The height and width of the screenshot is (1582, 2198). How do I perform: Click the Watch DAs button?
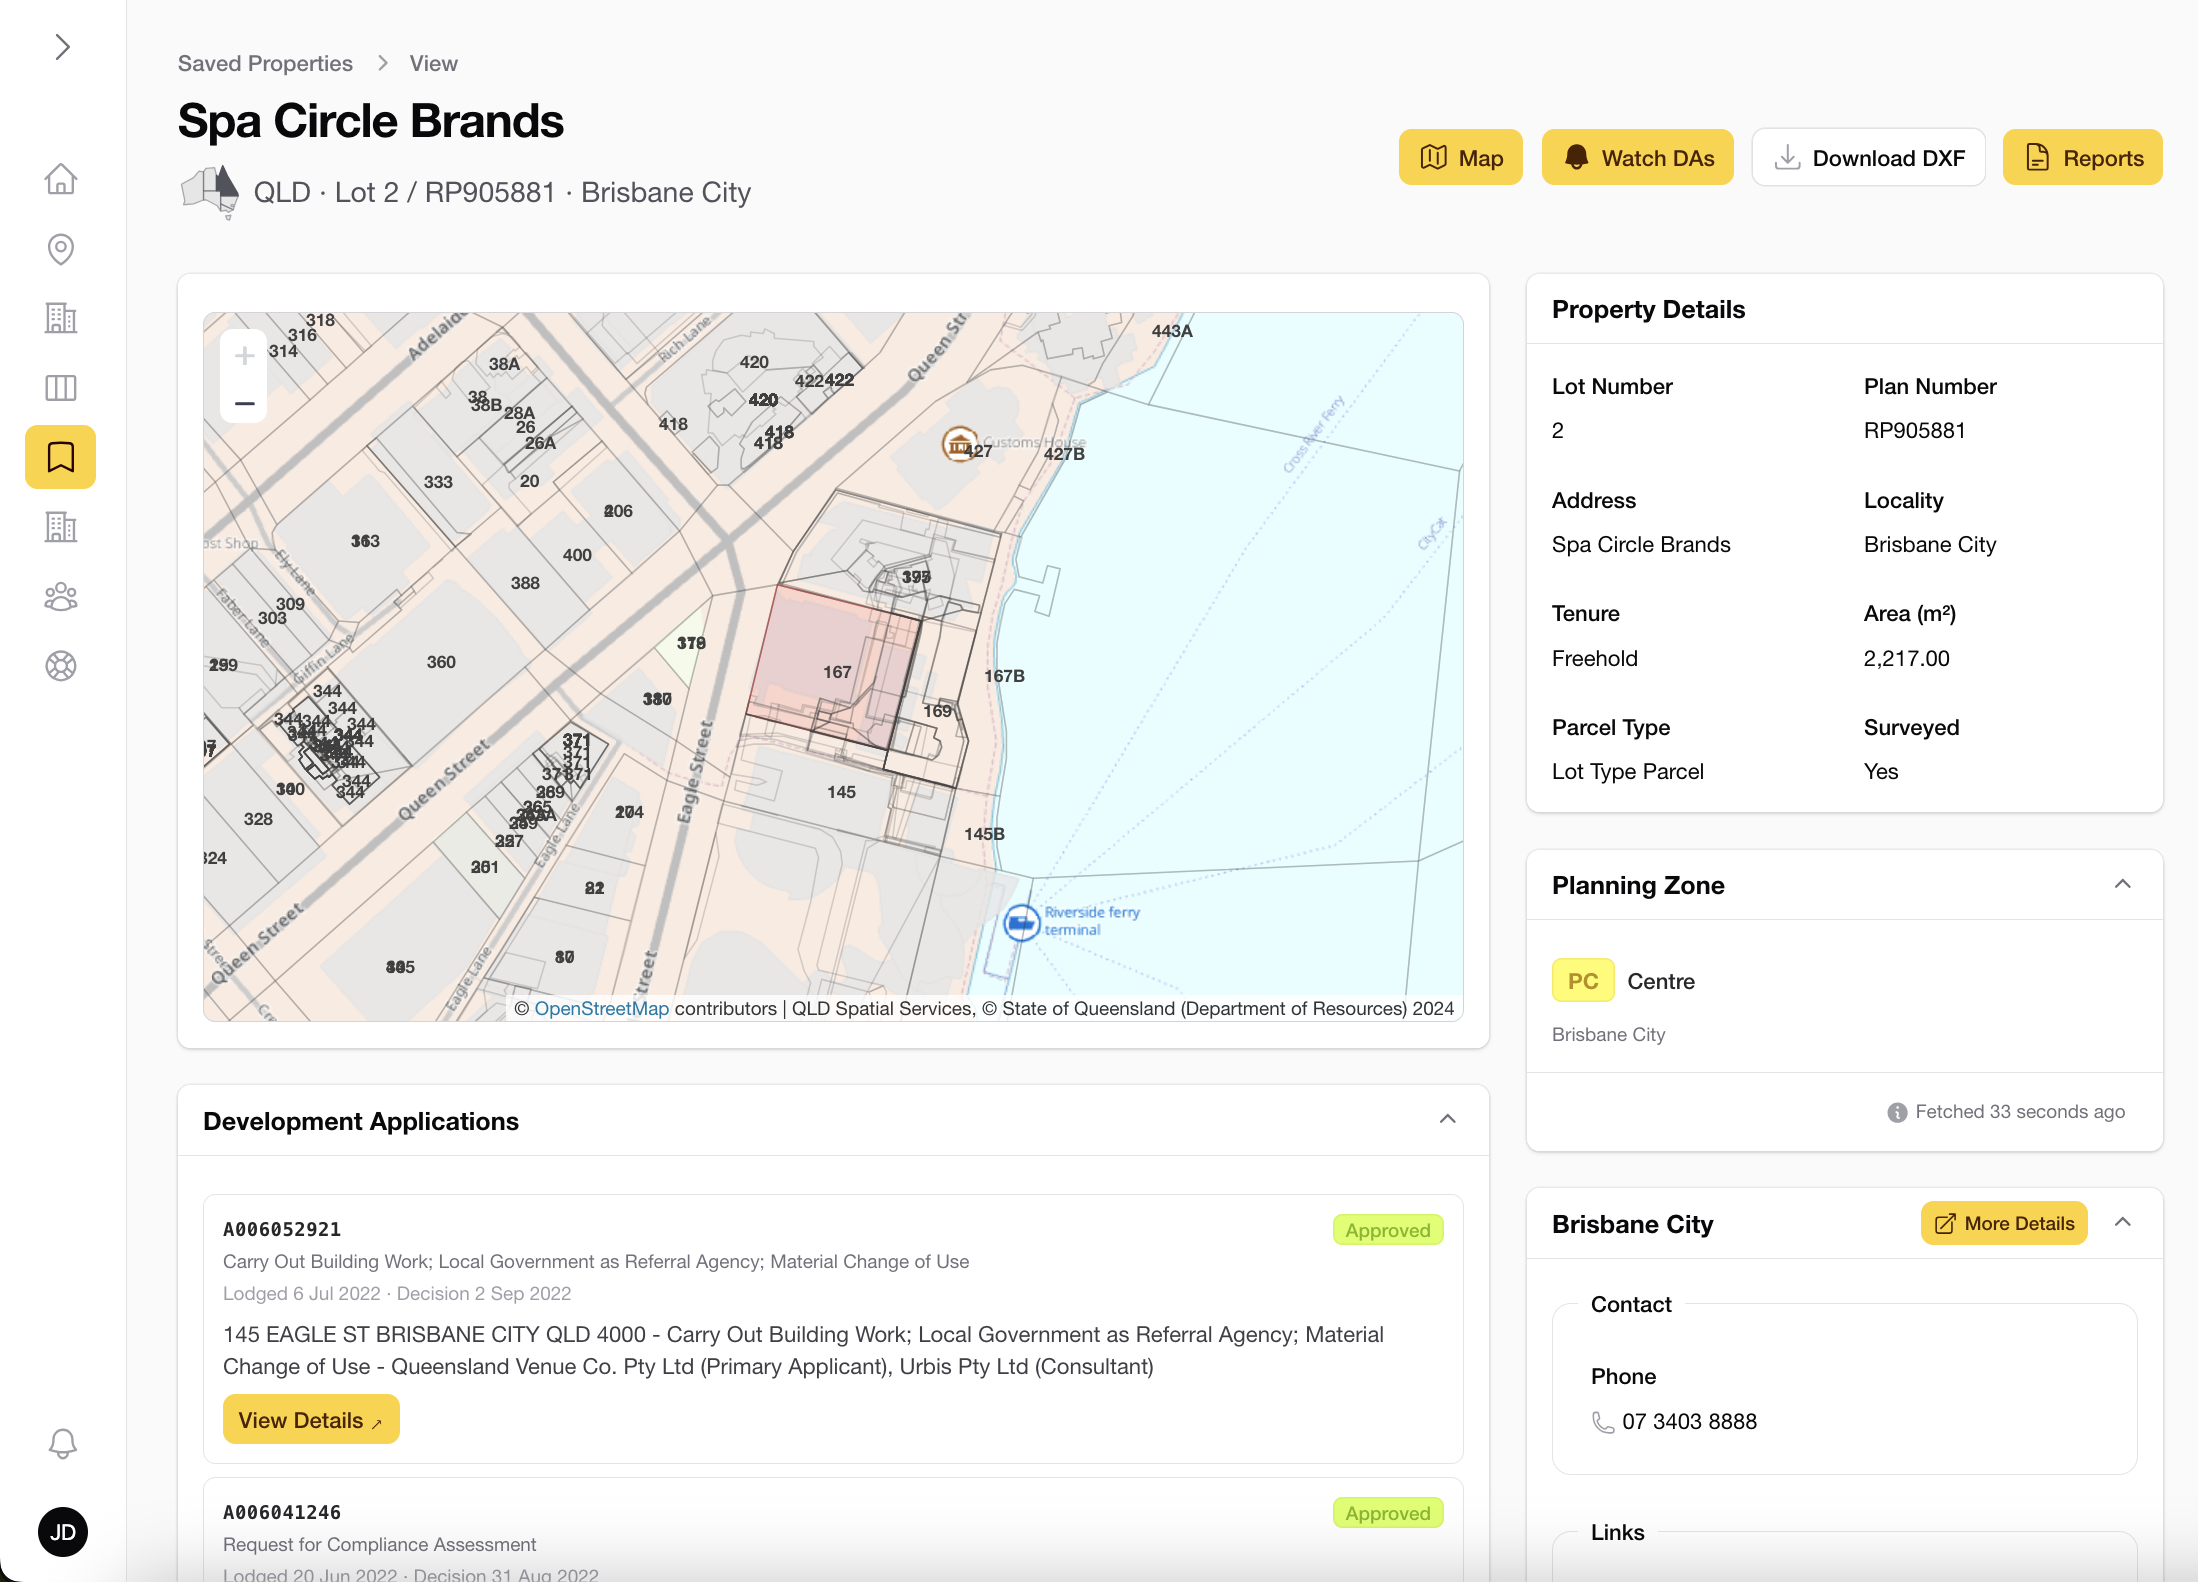(x=1638, y=157)
